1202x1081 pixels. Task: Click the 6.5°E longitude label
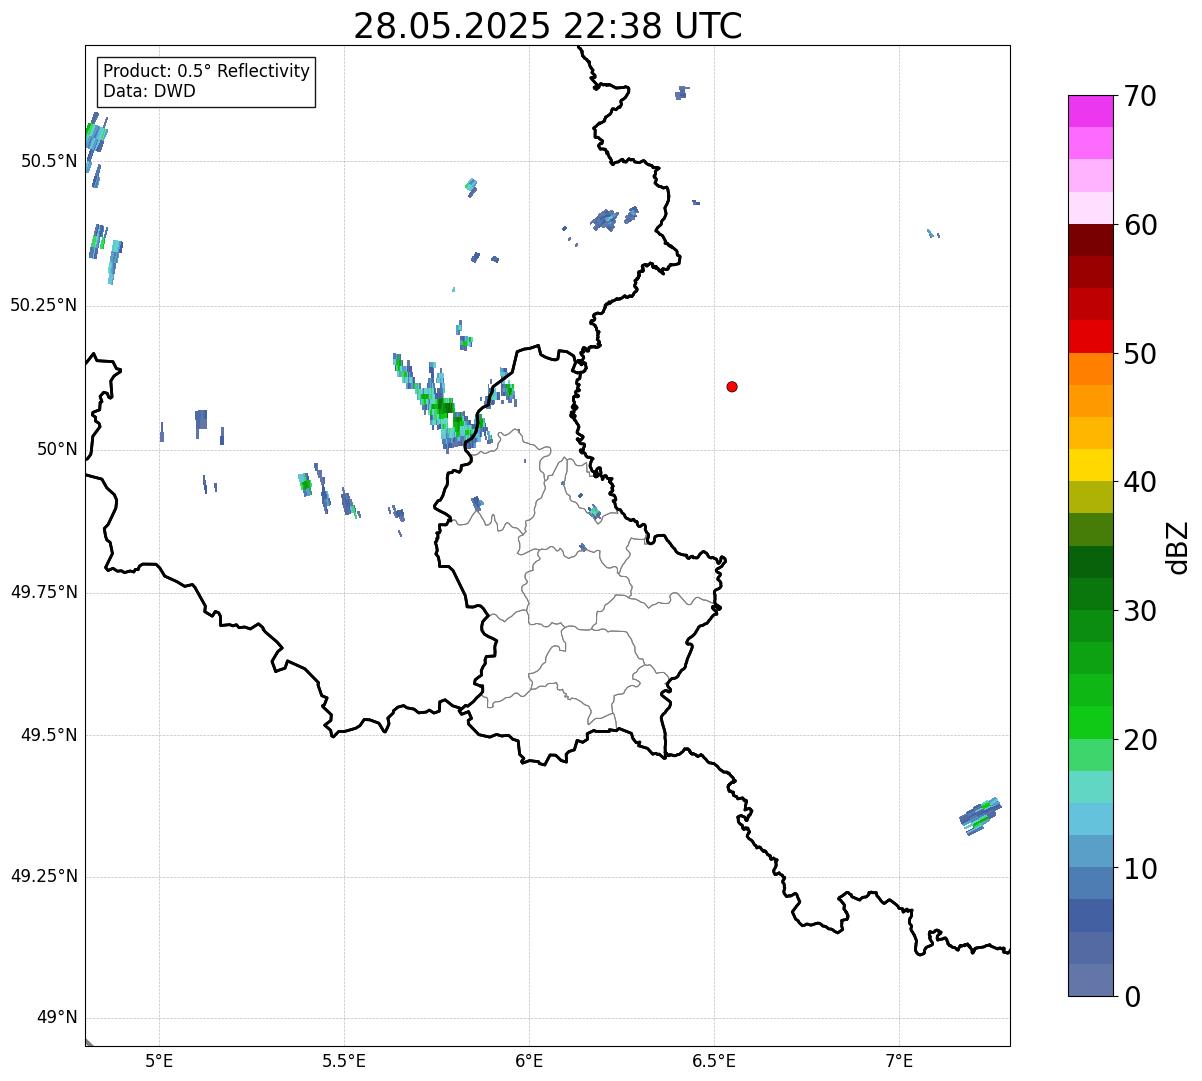714,1060
